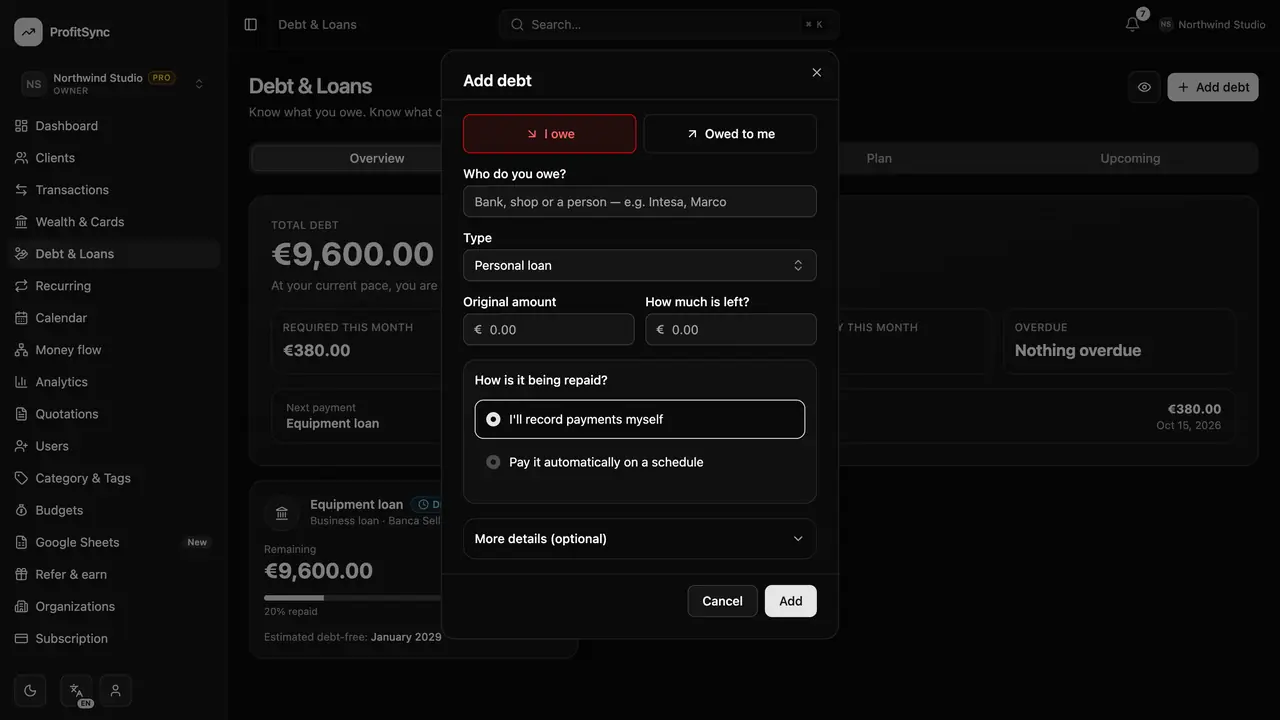Choose 'I'll record payments myself' radio

640,419
